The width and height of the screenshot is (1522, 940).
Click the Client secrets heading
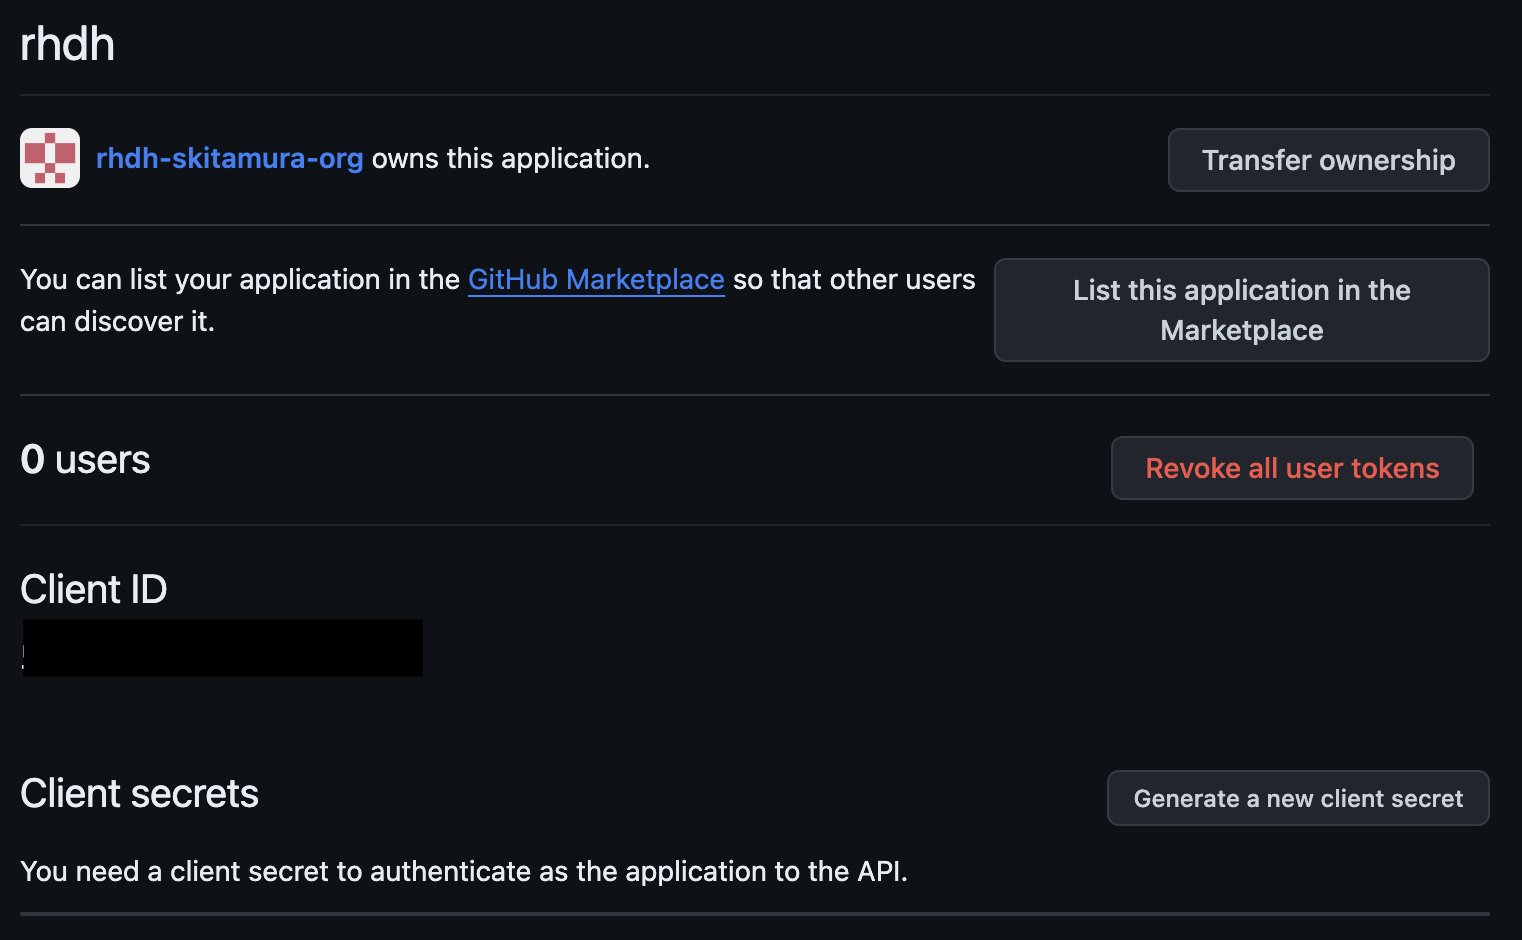pyautogui.click(x=139, y=794)
